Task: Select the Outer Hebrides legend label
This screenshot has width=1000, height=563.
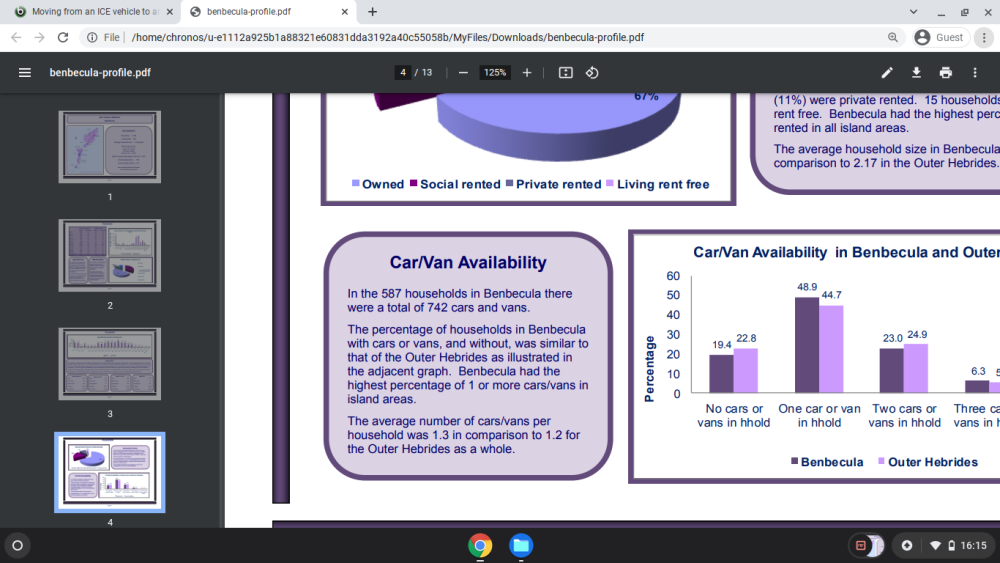Action: [932, 462]
